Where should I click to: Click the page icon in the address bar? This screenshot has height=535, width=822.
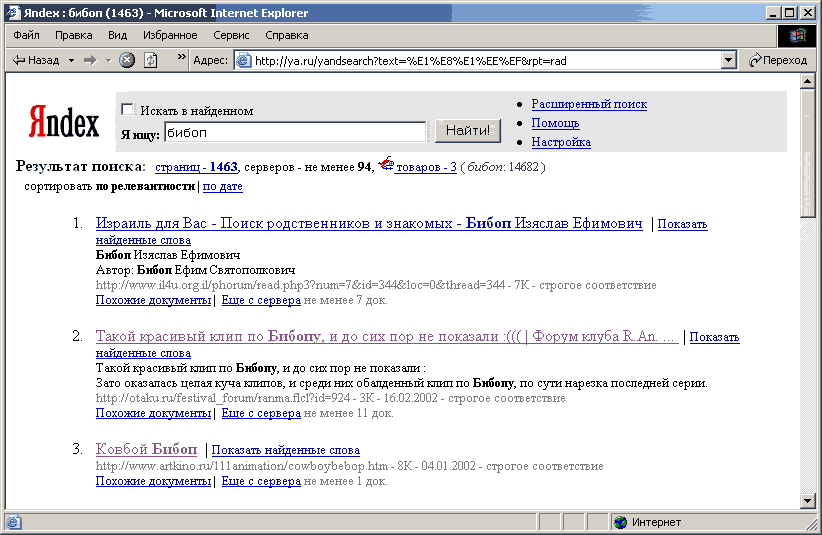pos(243,61)
